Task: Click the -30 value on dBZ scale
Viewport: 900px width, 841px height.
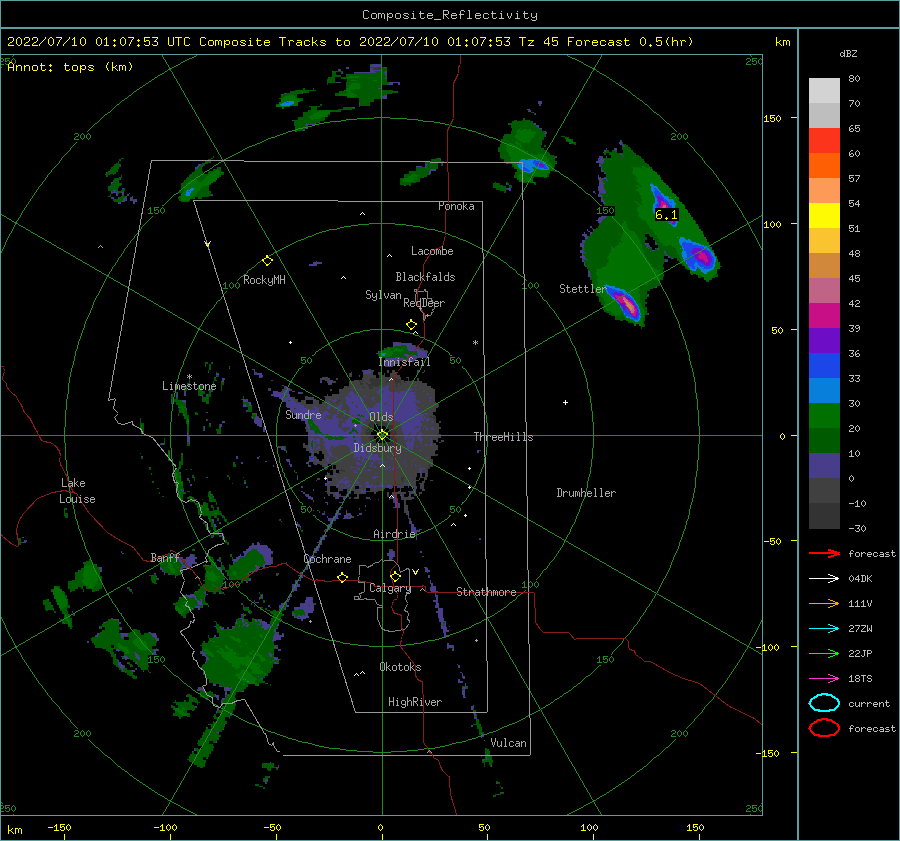Action: [x=857, y=528]
